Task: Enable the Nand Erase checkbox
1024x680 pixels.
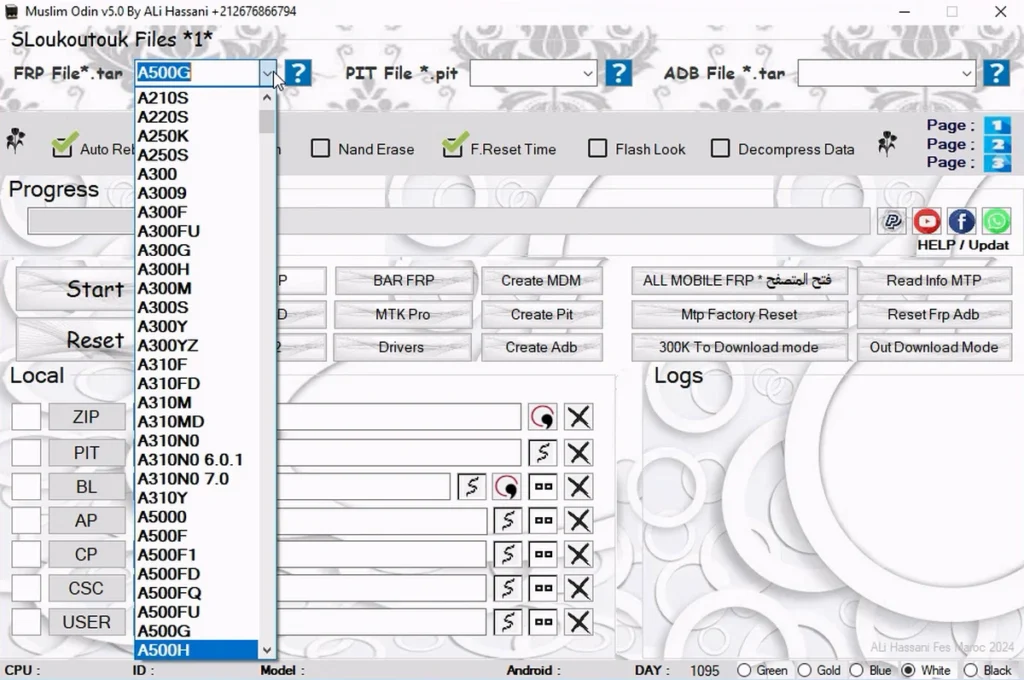Action: [x=320, y=148]
